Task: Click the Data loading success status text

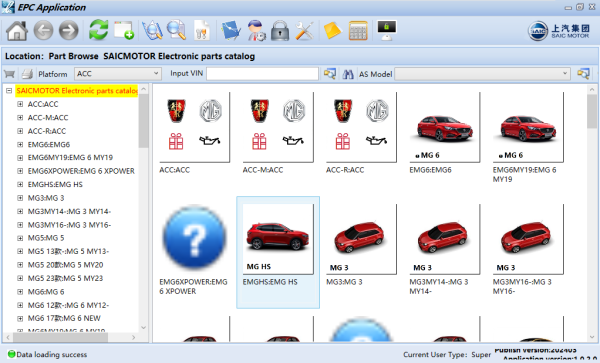Action: [x=52, y=355]
